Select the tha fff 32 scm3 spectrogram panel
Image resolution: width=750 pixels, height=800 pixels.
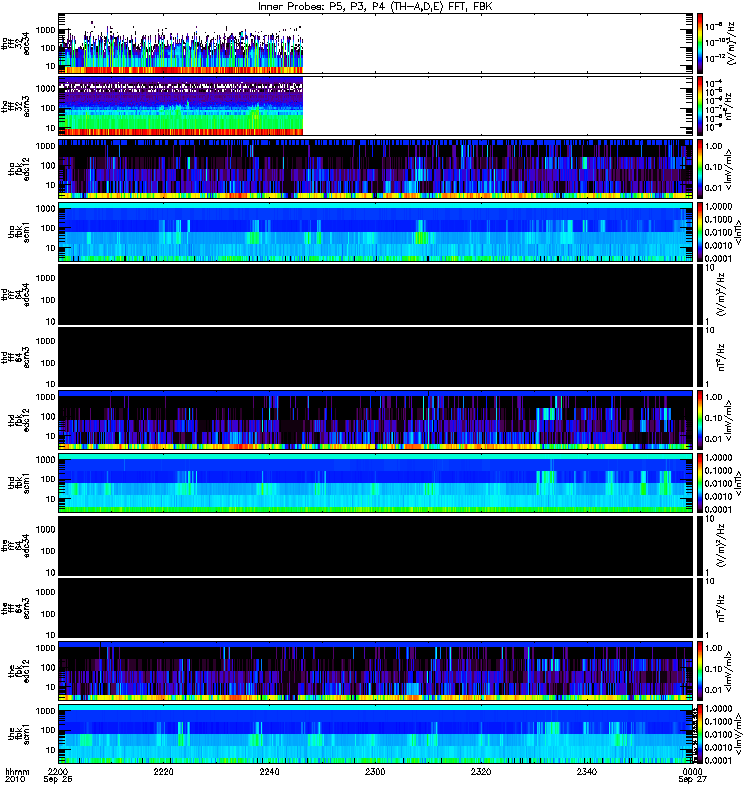[x=376, y=106]
